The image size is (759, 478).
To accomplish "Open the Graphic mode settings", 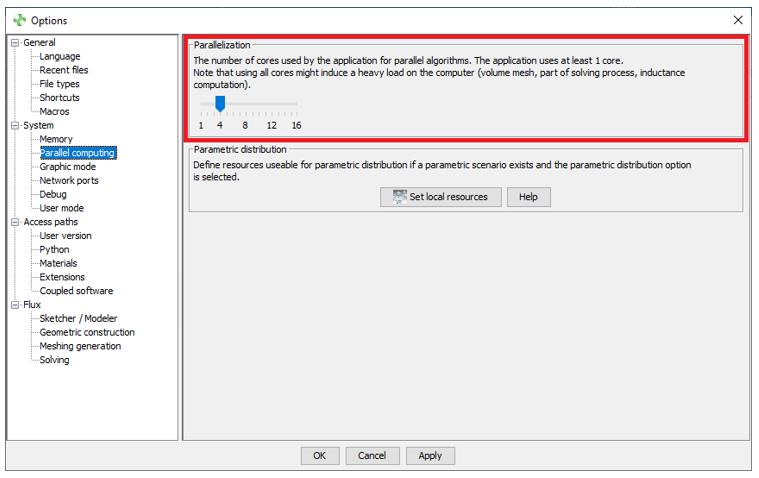I will (68, 167).
